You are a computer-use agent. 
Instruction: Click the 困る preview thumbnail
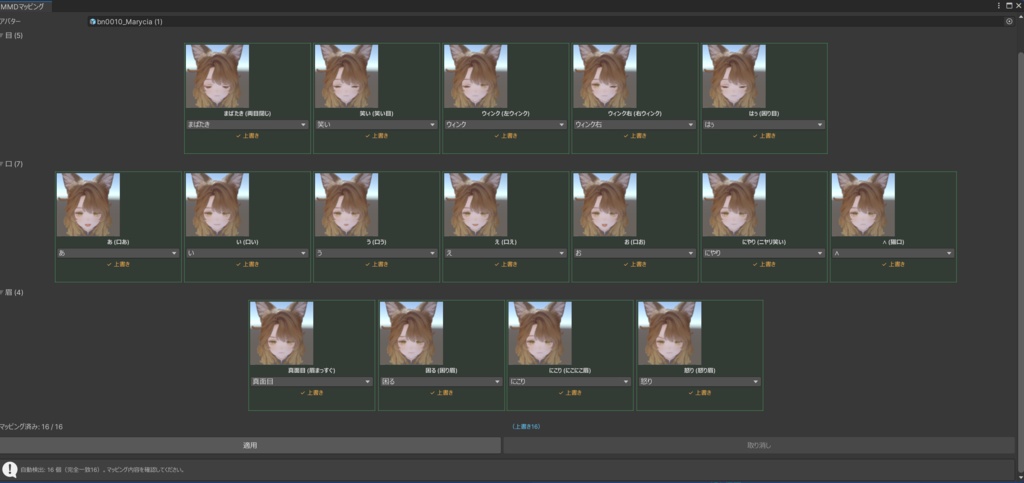pos(411,333)
